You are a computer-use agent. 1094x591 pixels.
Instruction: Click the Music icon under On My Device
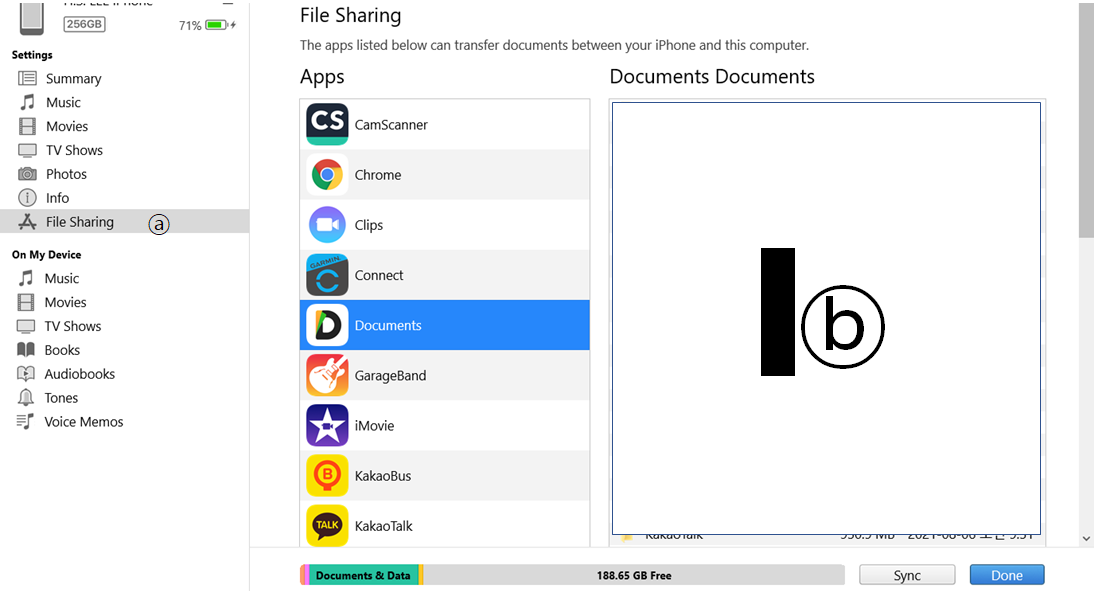click(26, 278)
